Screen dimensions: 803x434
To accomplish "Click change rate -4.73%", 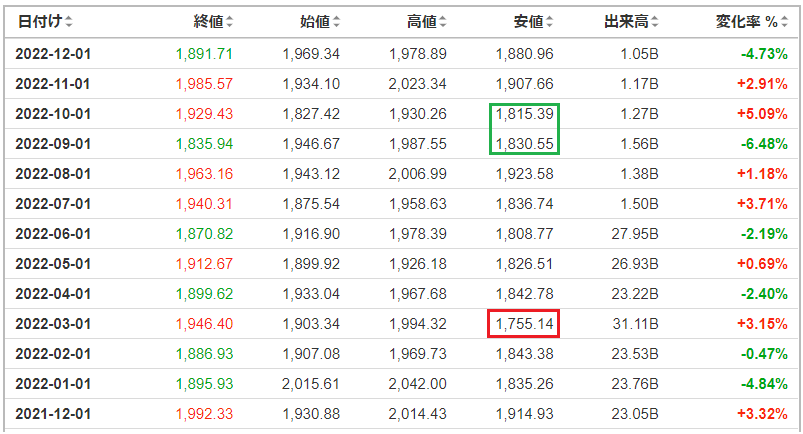I will pos(764,54).
